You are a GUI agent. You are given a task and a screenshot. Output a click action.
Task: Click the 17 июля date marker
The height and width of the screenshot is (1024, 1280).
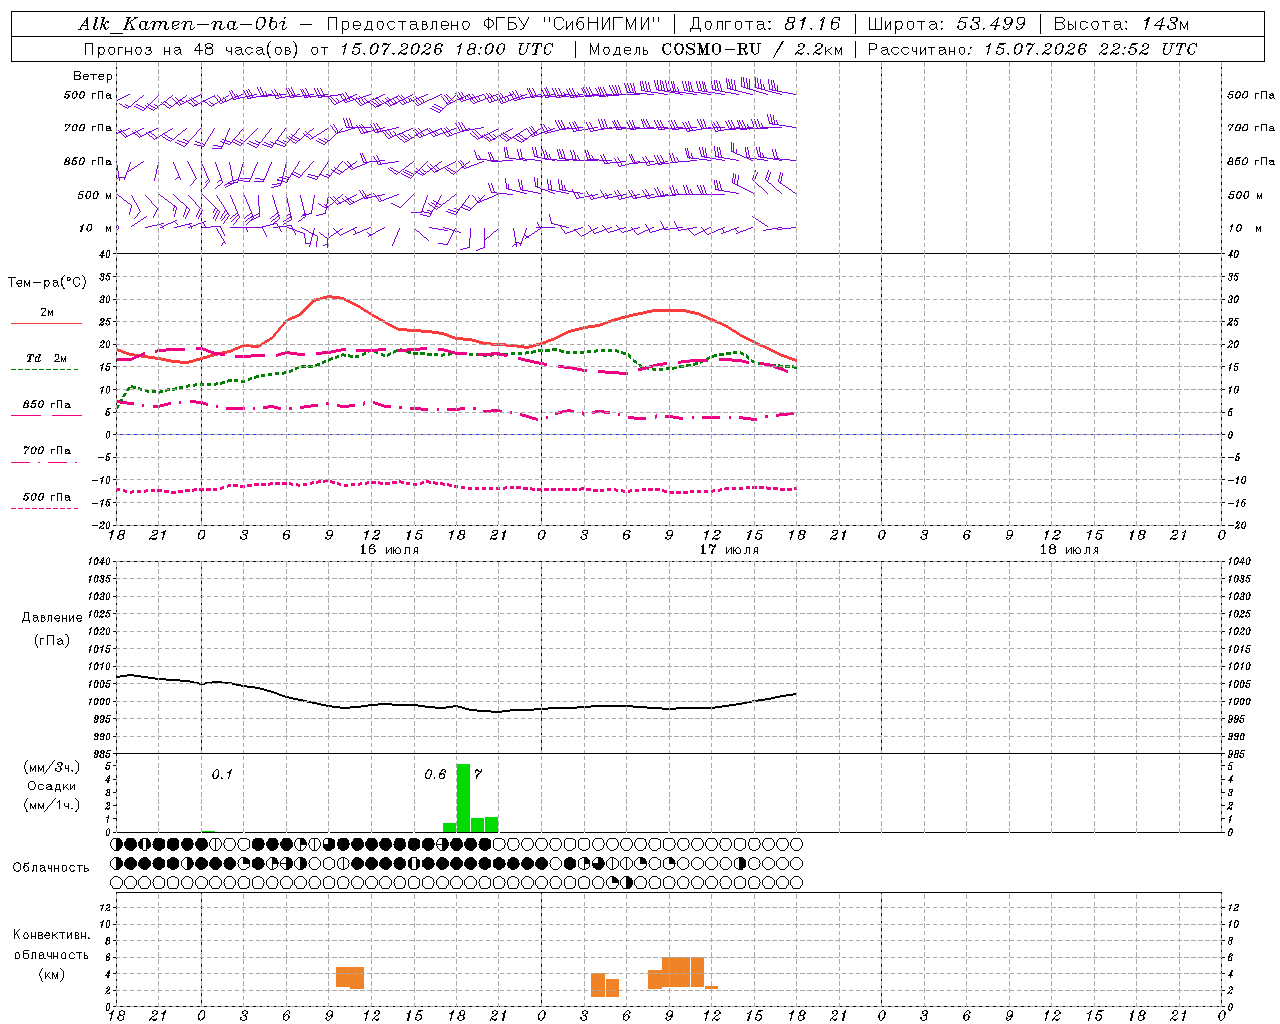tap(729, 550)
